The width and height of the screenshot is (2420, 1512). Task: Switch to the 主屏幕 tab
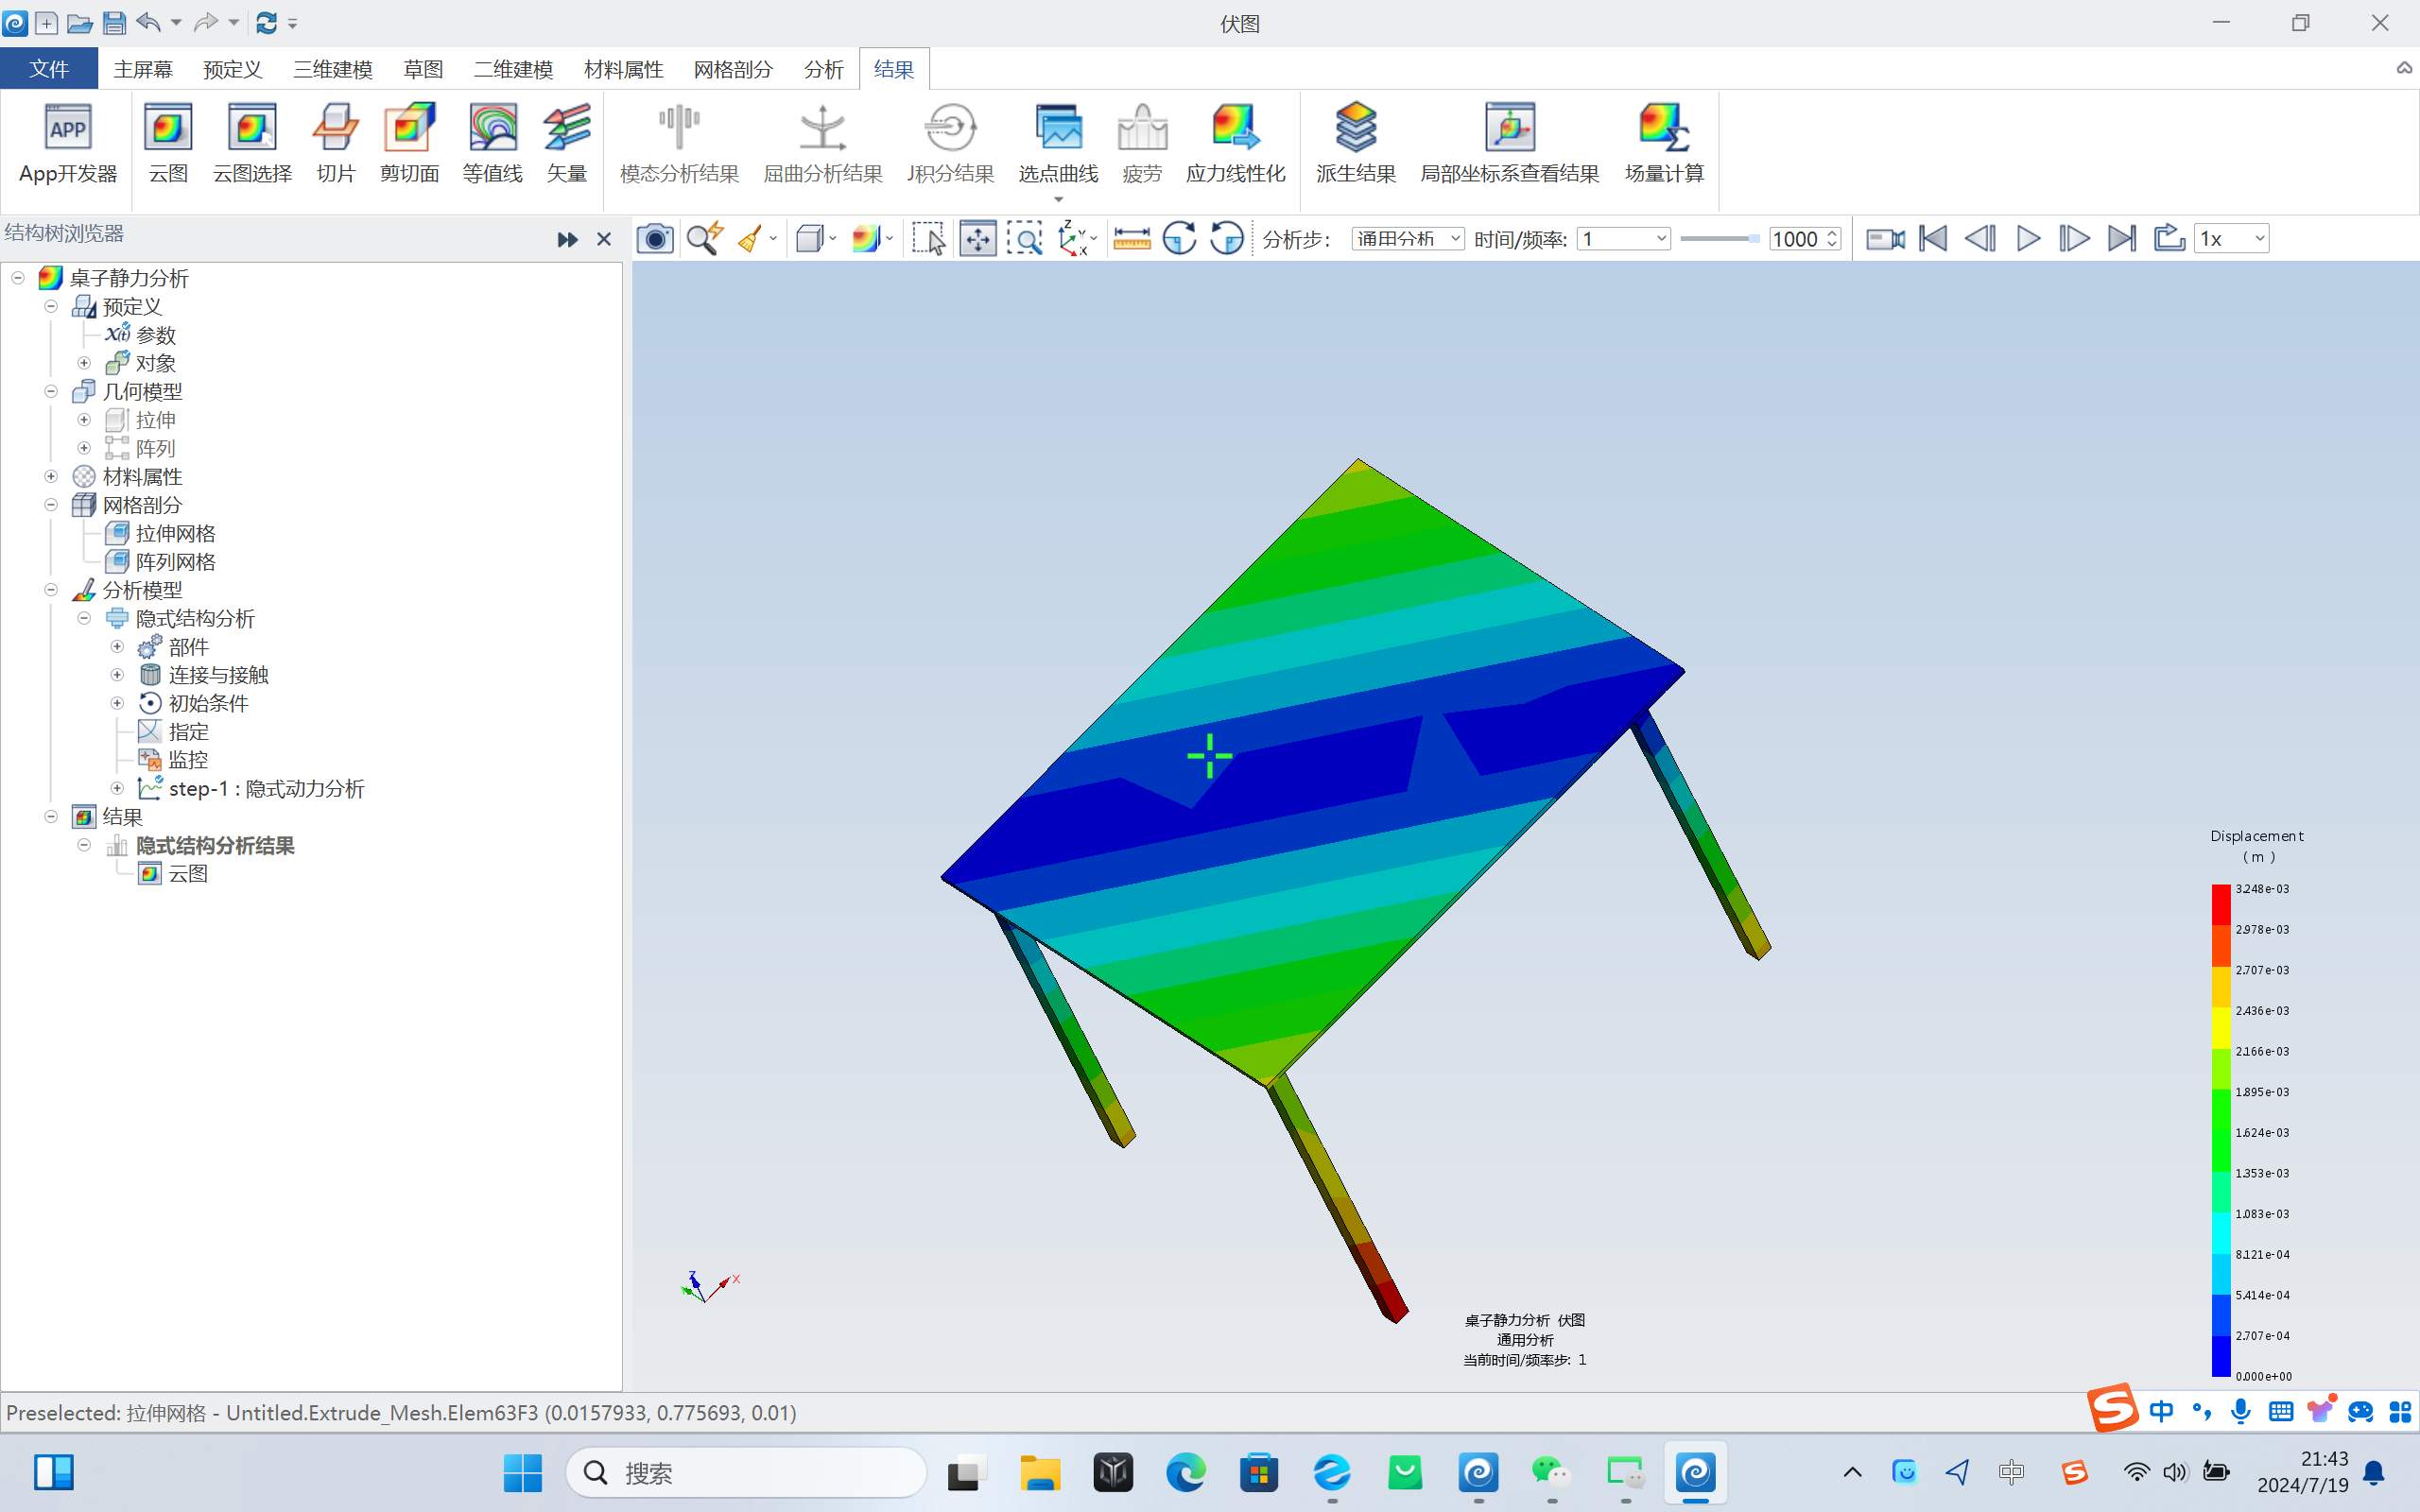[142, 69]
